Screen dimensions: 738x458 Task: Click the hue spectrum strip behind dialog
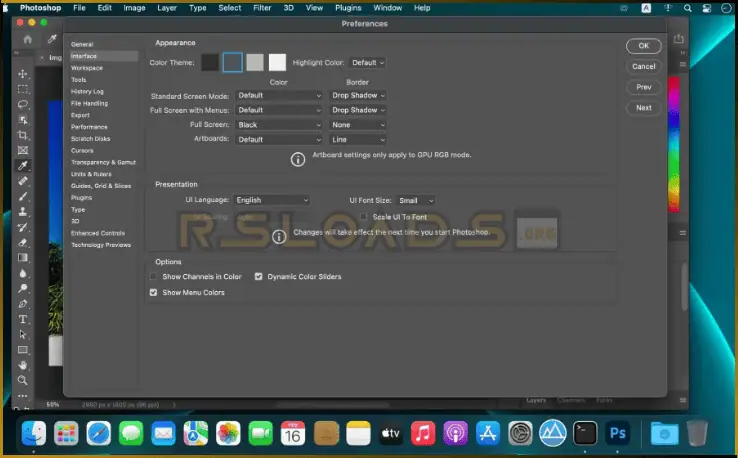(x=674, y=144)
